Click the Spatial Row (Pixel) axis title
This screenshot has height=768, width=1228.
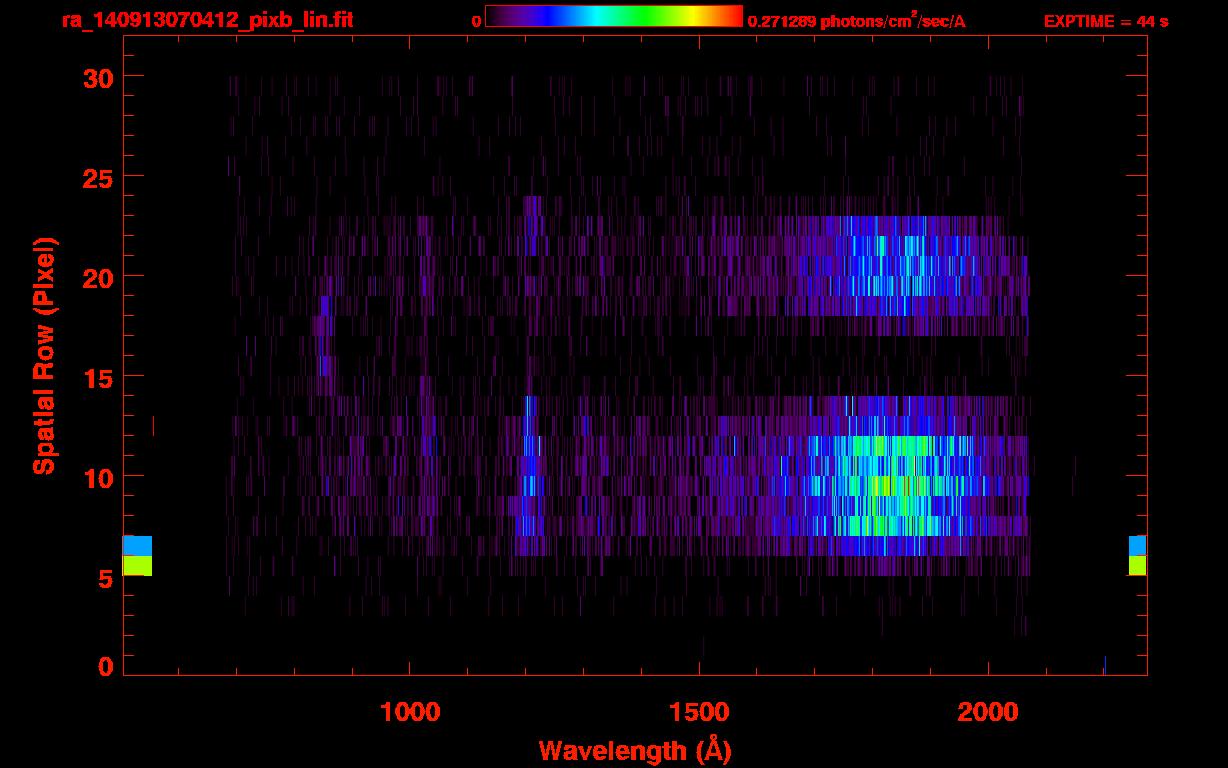click(x=44, y=355)
